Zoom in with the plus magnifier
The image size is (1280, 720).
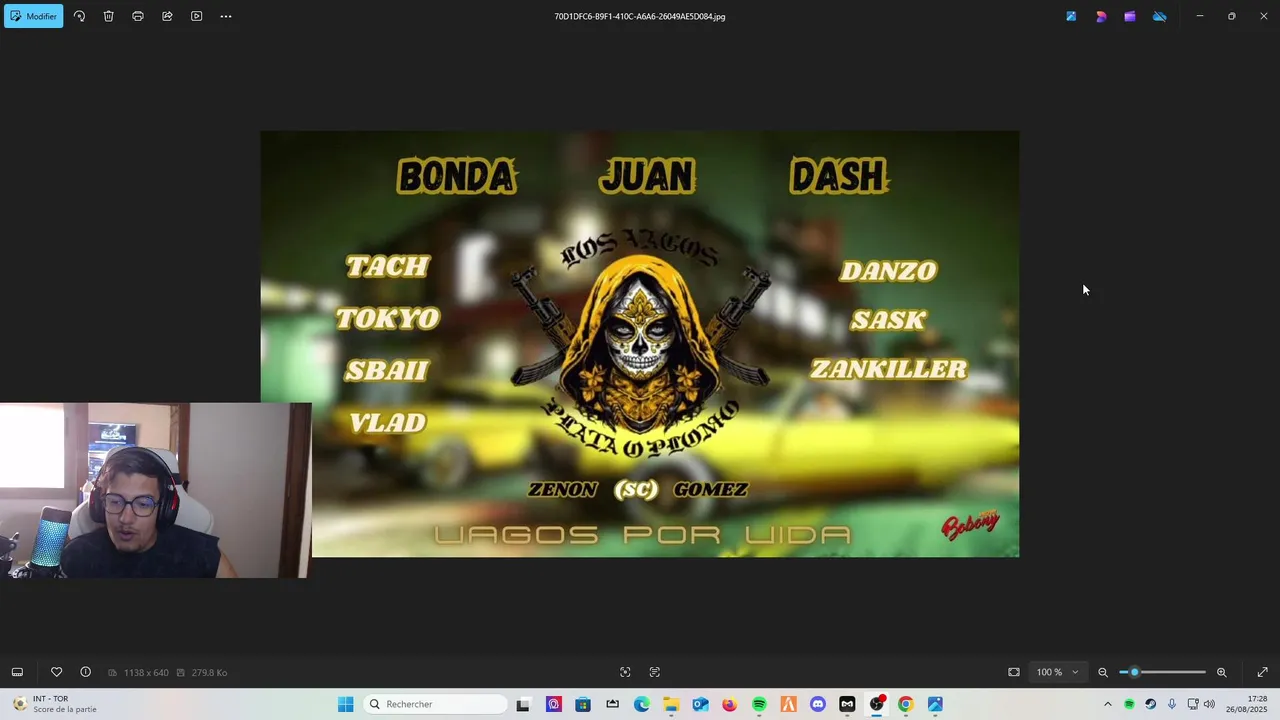point(1221,672)
